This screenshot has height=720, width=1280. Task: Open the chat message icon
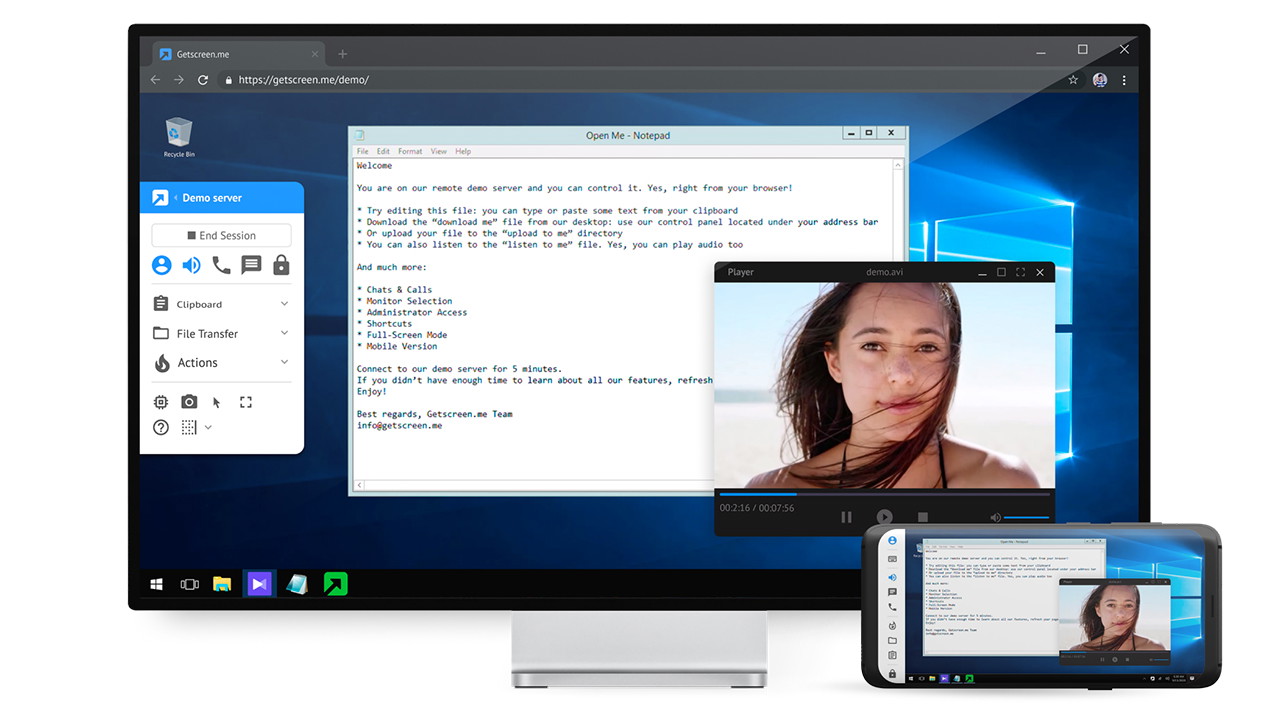tap(251, 265)
